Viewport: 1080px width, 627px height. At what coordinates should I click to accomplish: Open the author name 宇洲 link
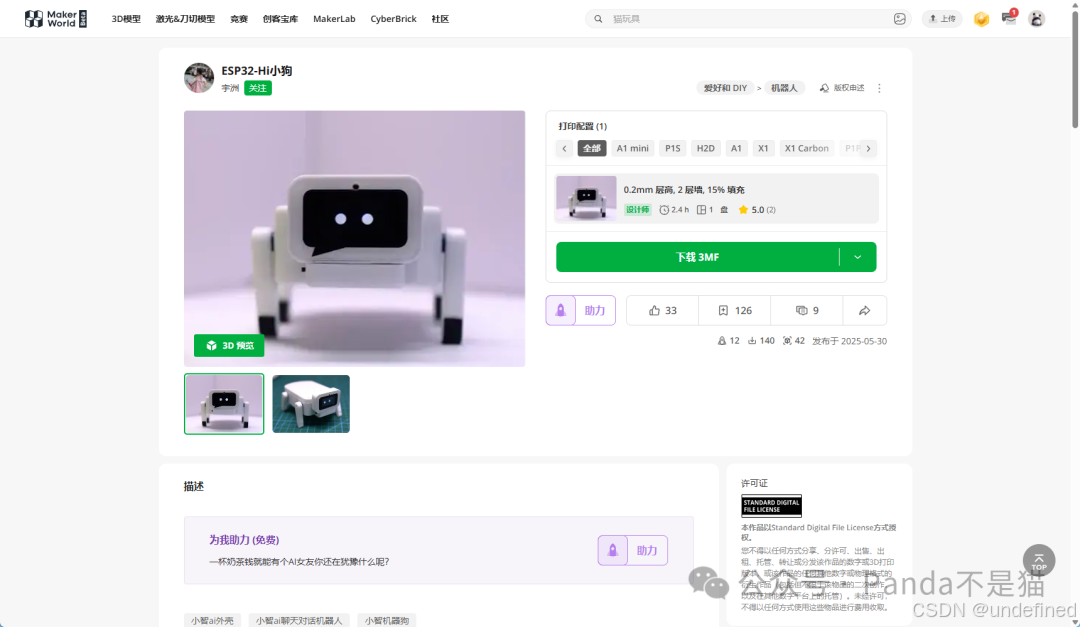[x=230, y=88]
